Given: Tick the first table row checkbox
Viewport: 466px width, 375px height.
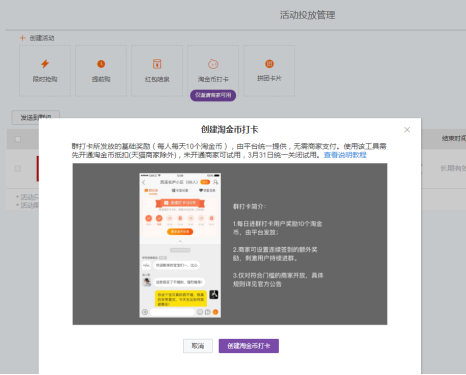Looking at the screenshot, I should coord(18,169).
